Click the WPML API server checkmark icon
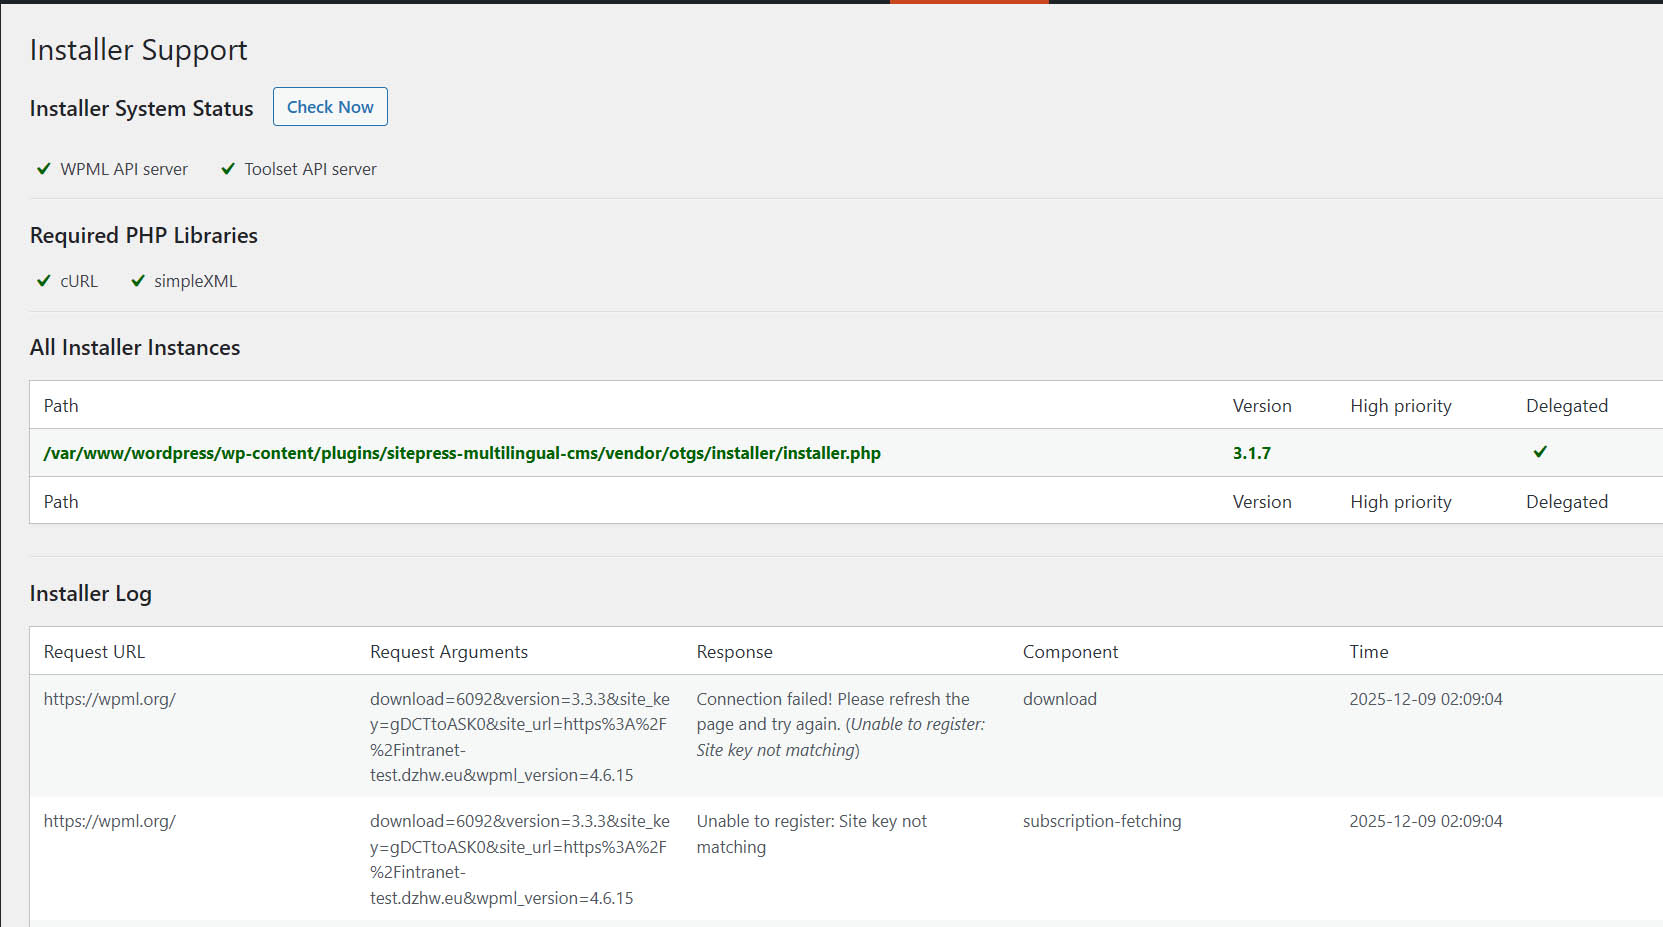This screenshot has height=927, width=1663. coord(44,169)
